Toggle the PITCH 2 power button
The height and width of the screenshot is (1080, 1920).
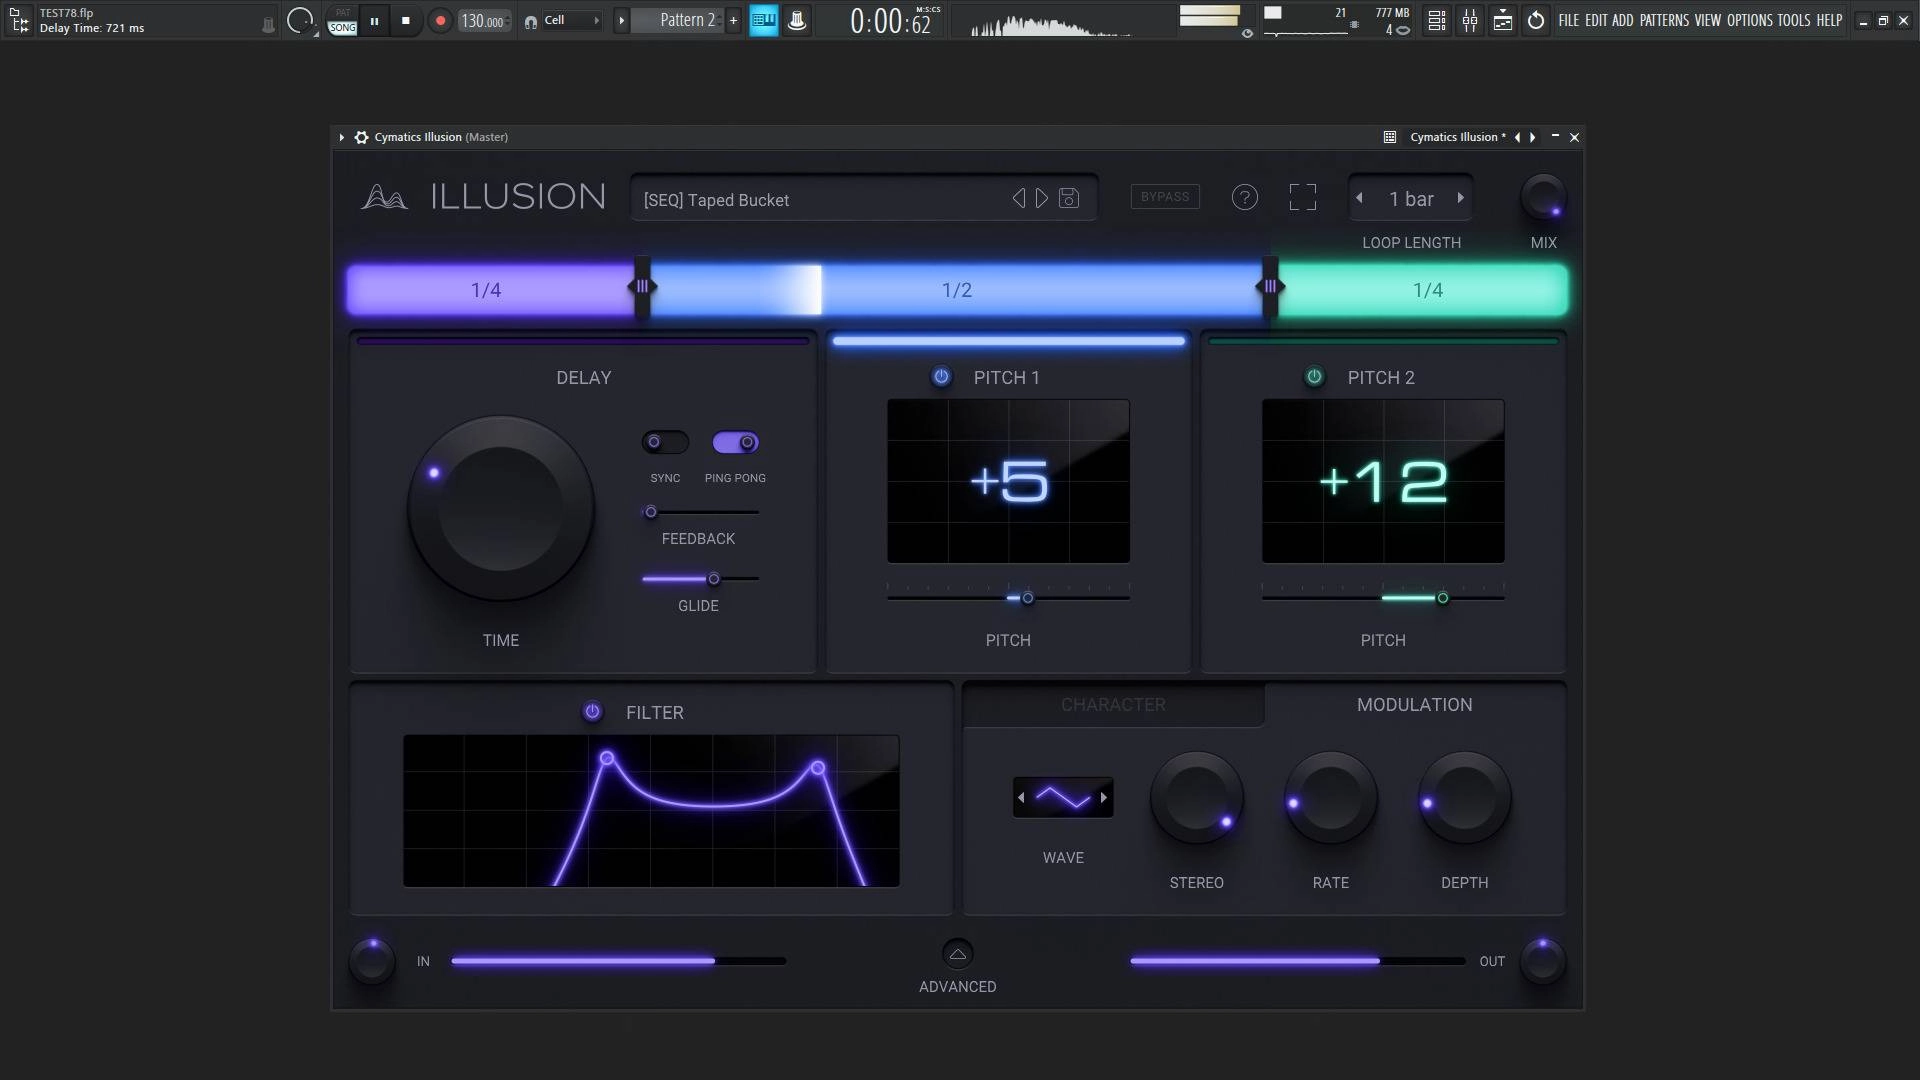[1314, 377]
